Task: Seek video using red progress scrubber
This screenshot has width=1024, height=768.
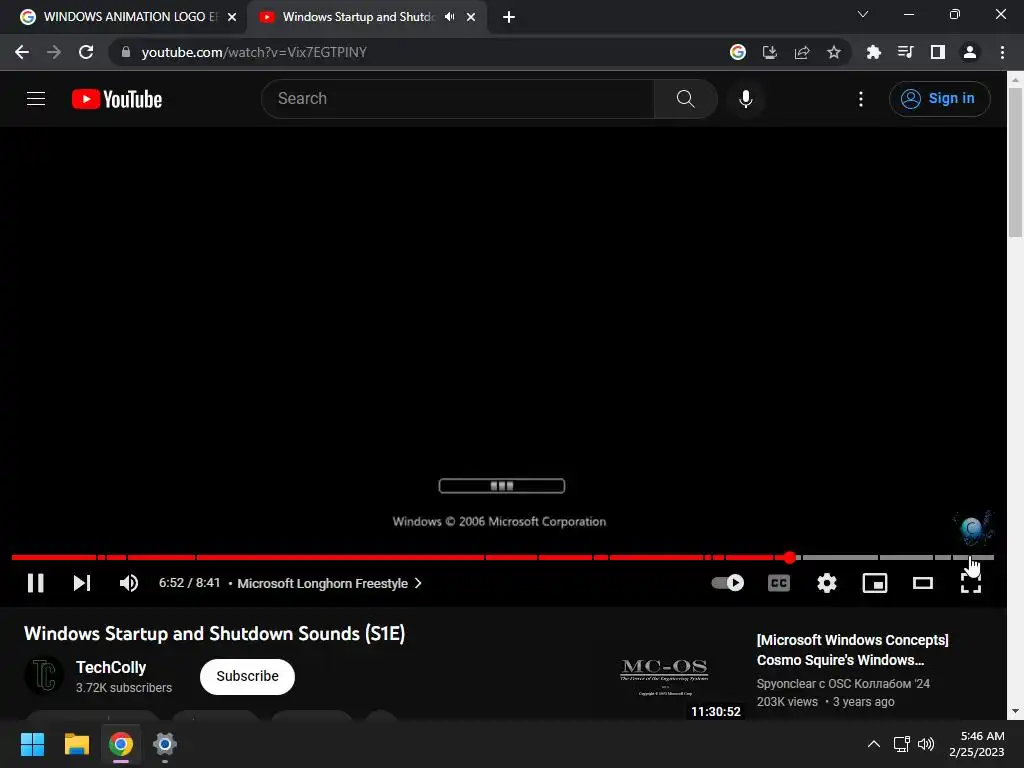Action: coord(790,557)
